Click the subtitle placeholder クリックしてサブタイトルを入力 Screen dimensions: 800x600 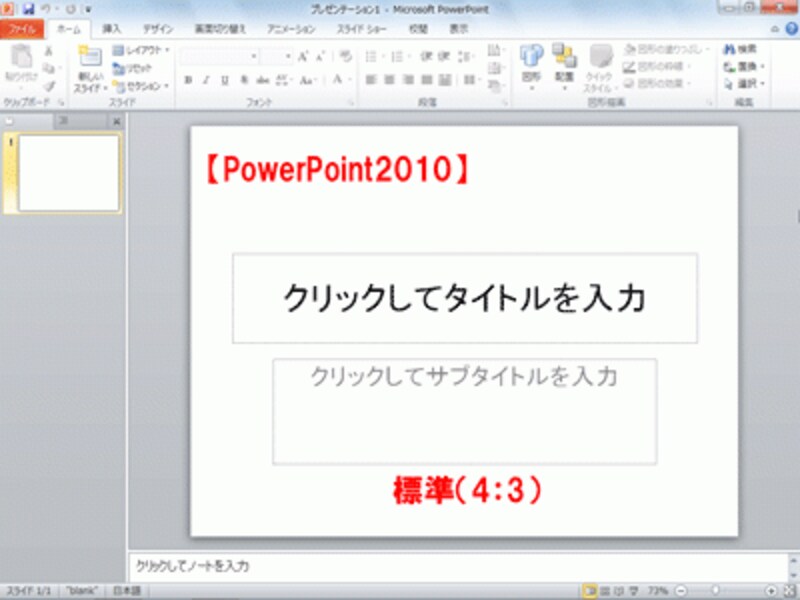465,412
